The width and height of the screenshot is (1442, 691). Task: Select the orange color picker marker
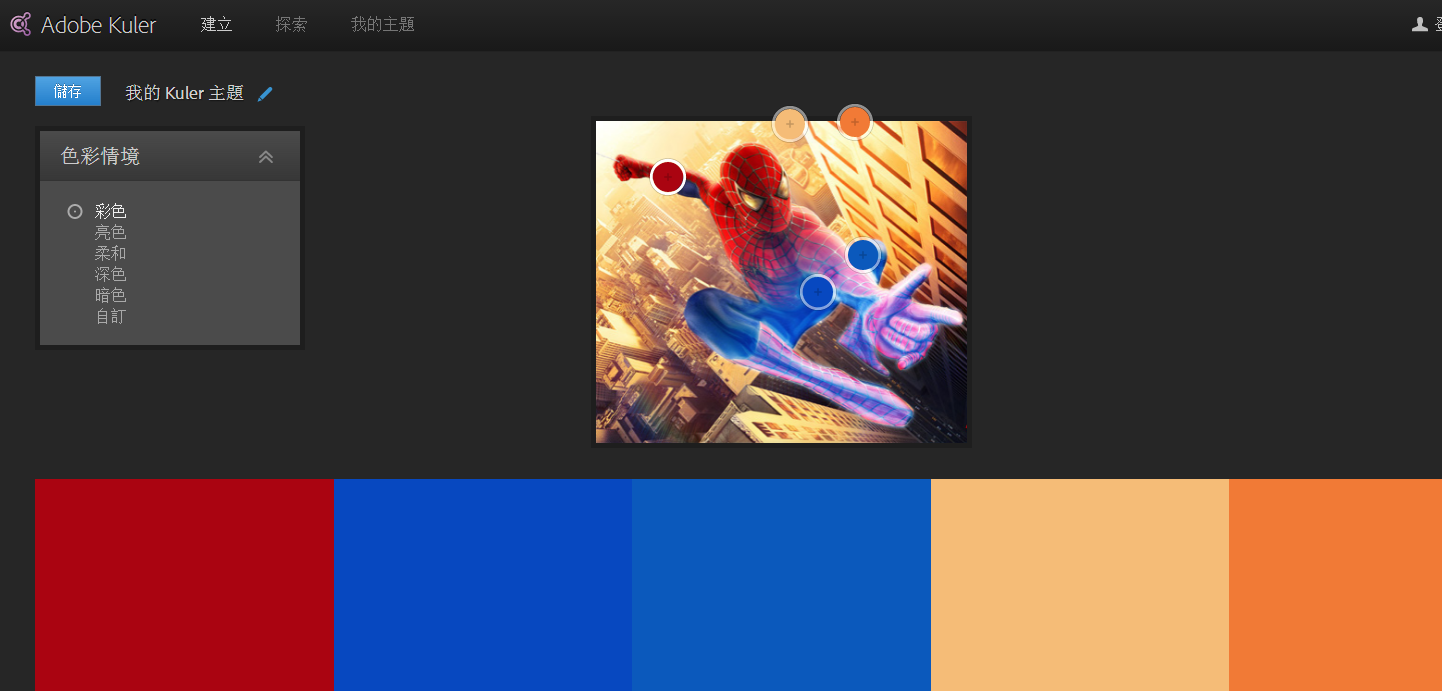tap(854, 122)
